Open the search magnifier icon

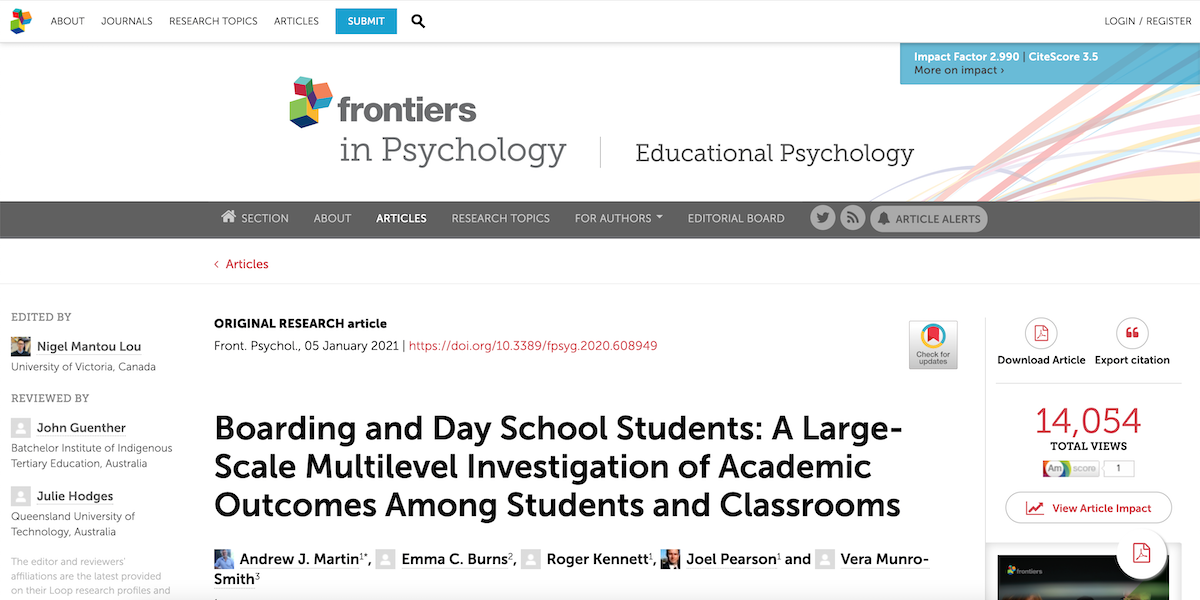pos(418,20)
